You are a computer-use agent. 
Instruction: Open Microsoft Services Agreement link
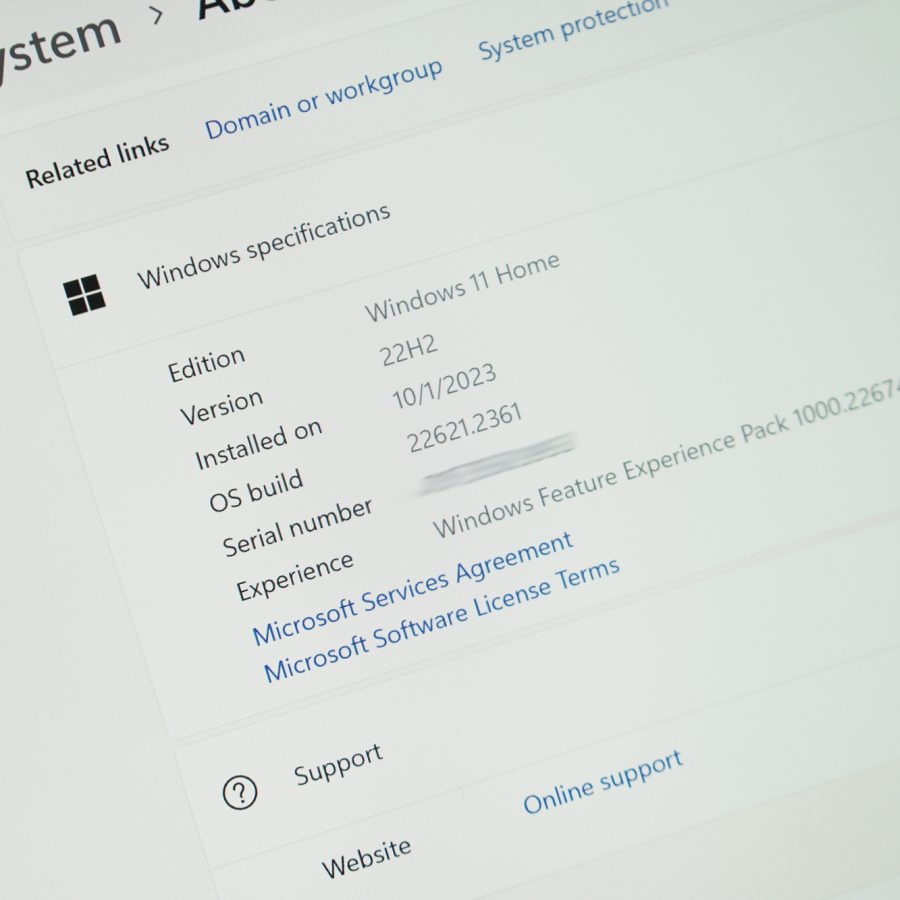[x=412, y=588]
